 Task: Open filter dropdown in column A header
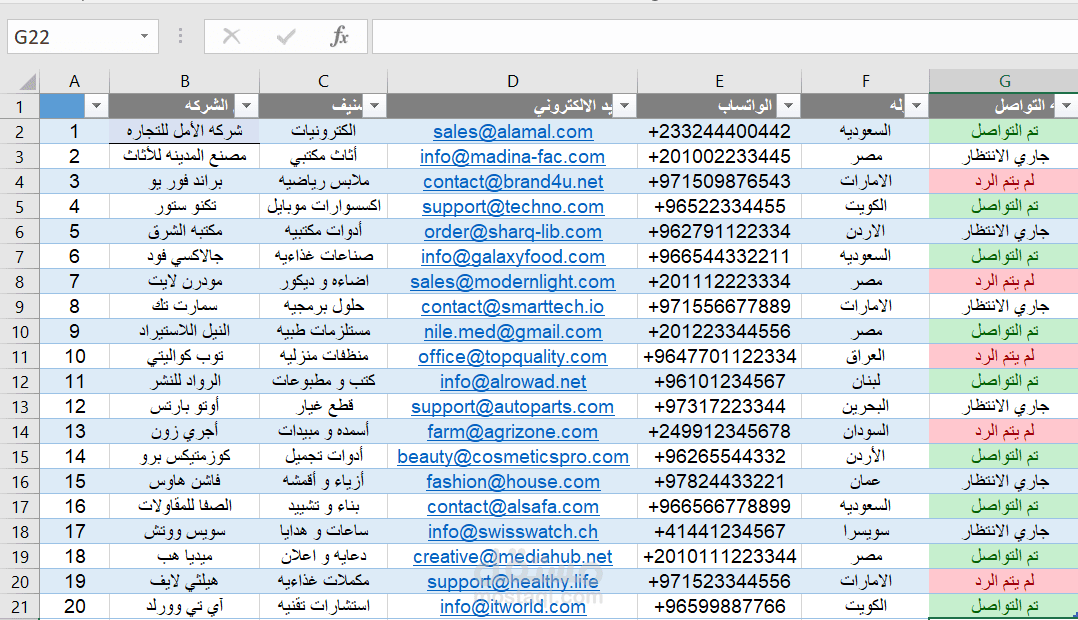coord(96,106)
